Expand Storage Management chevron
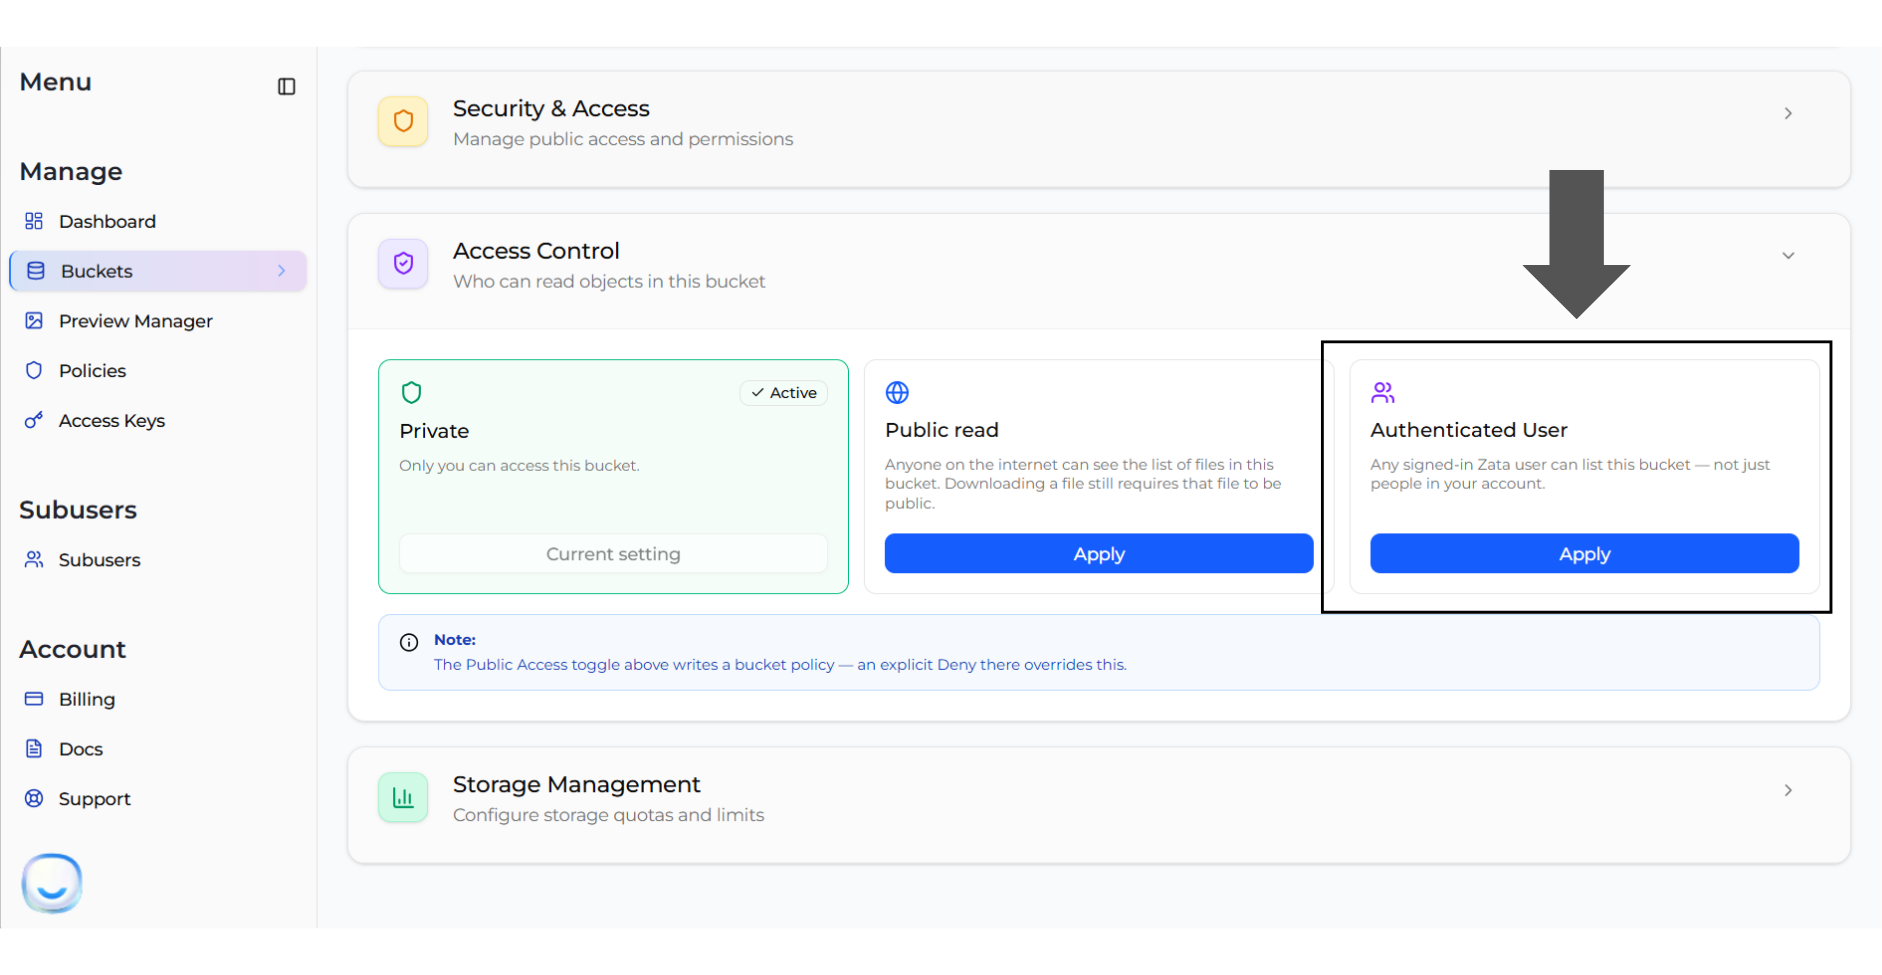 (x=1788, y=791)
